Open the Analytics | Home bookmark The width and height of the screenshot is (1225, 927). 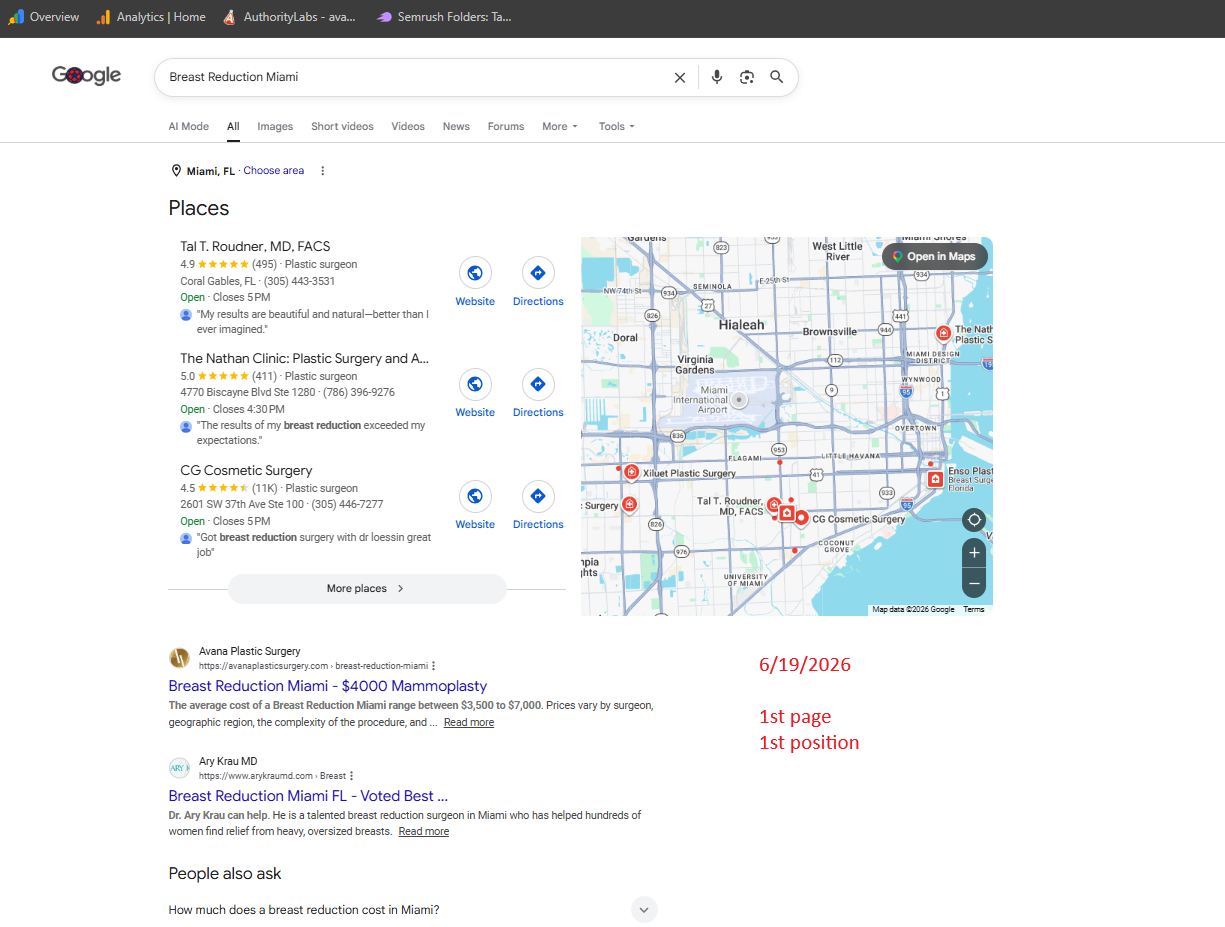(151, 17)
